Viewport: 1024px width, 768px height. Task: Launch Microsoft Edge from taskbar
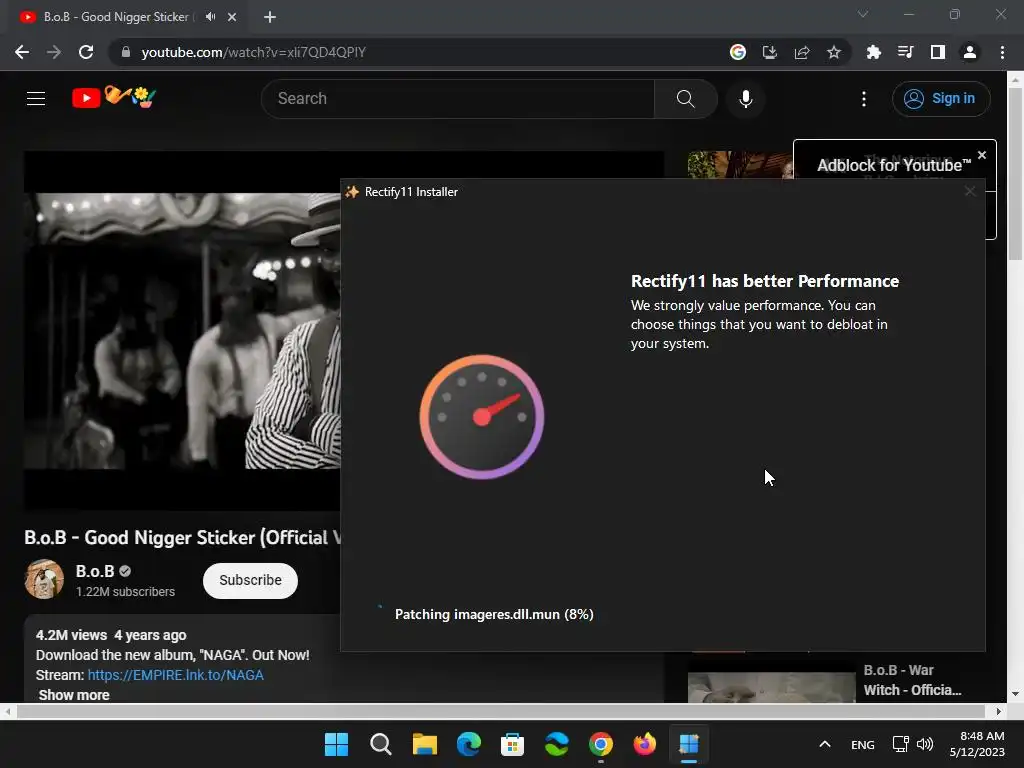coord(468,744)
